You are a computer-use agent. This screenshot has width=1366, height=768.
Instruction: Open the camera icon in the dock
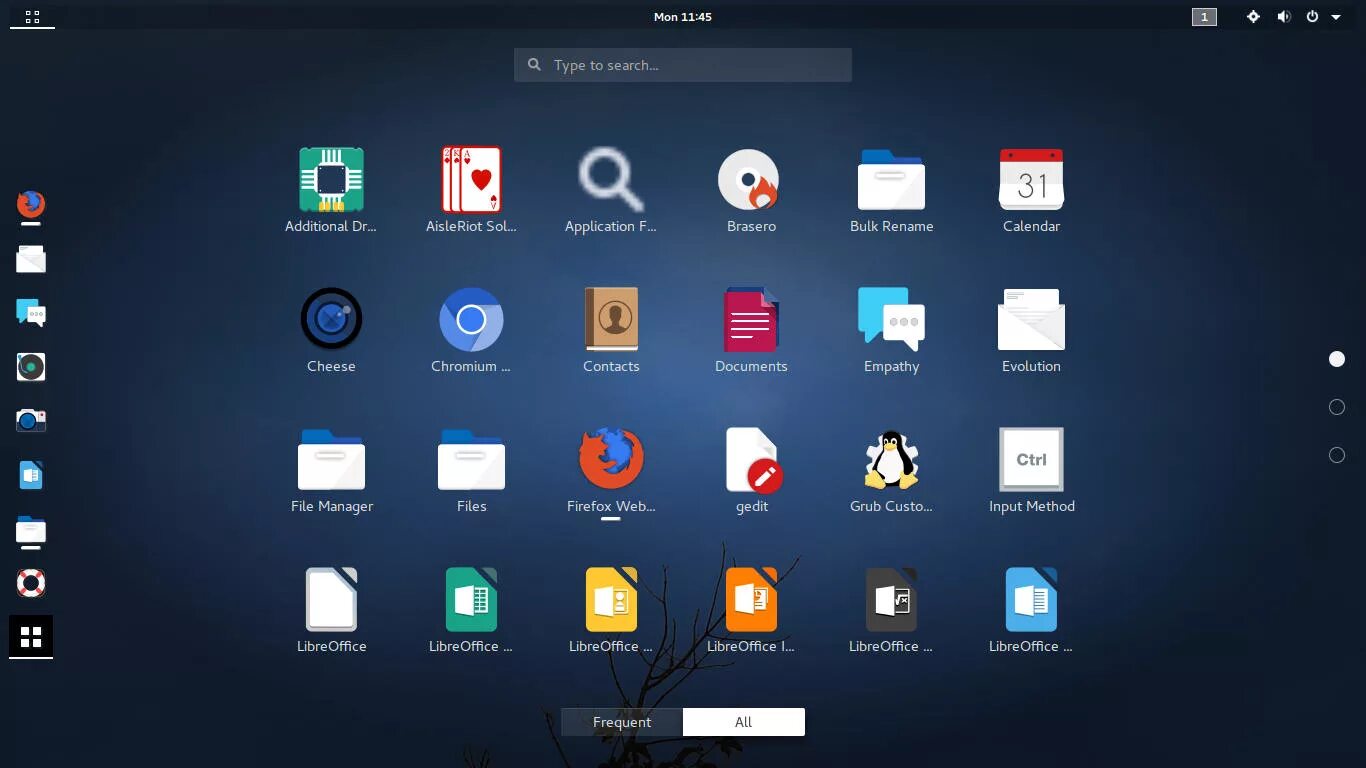pyautogui.click(x=31, y=420)
